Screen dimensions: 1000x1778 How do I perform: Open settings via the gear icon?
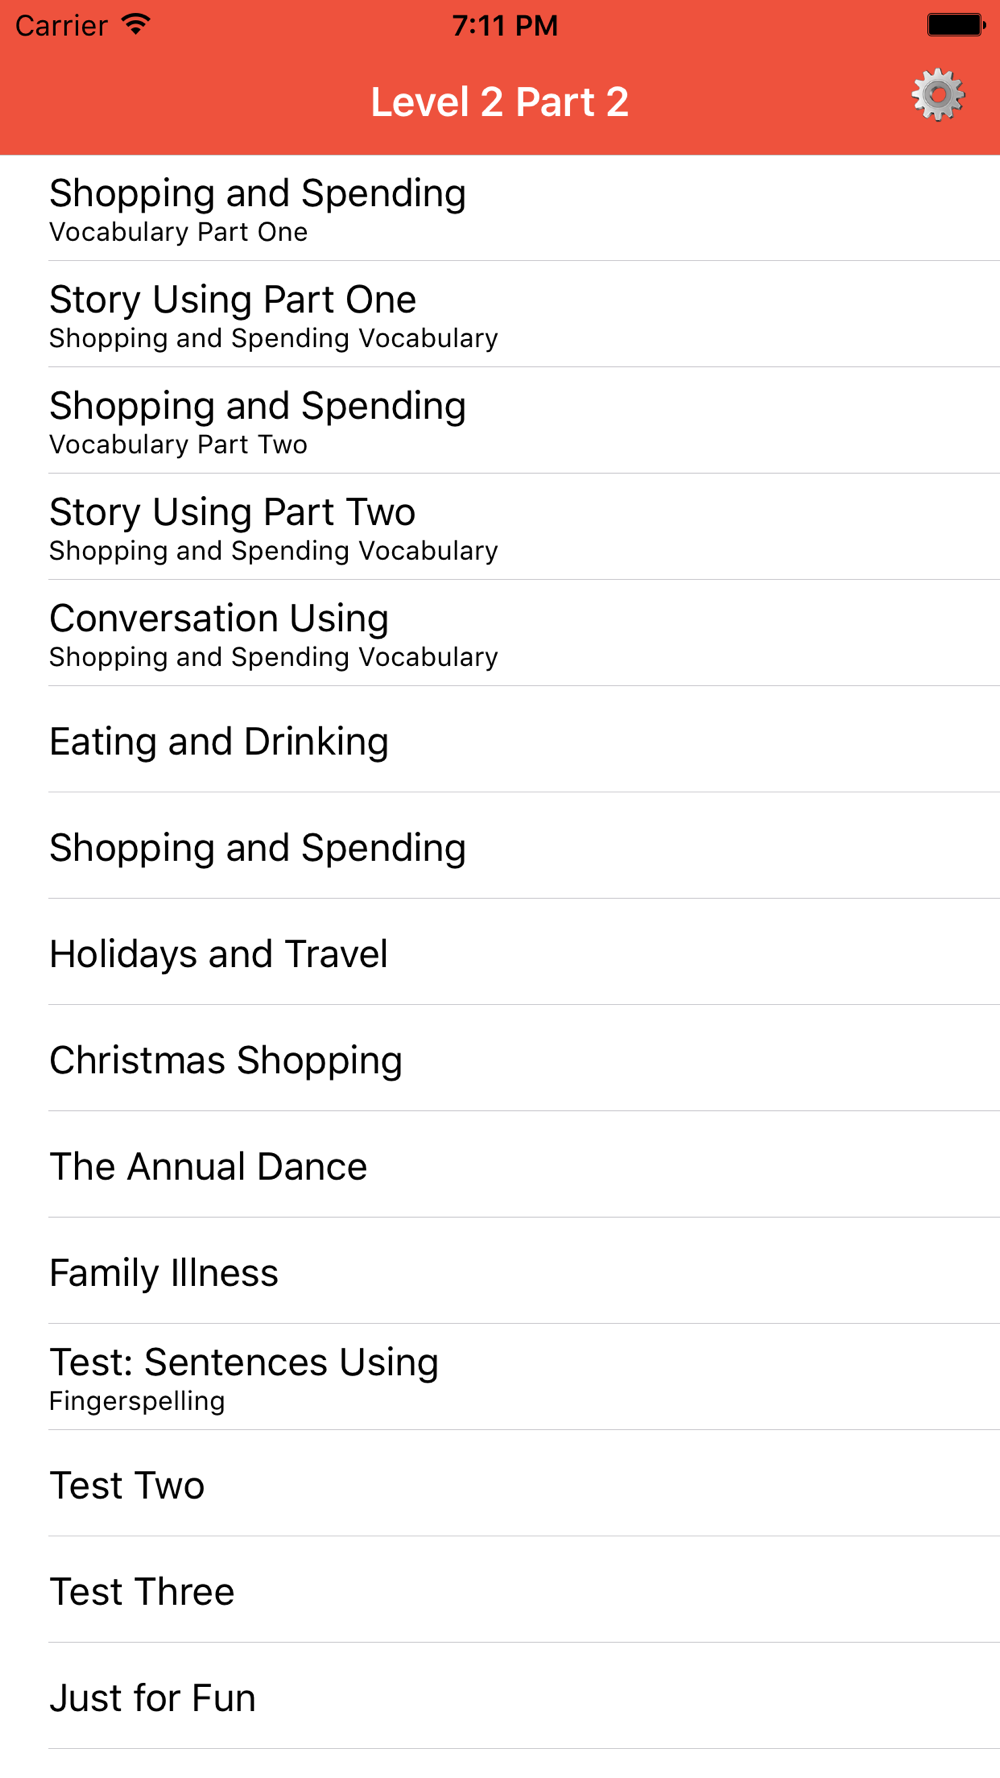click(937, 96)
